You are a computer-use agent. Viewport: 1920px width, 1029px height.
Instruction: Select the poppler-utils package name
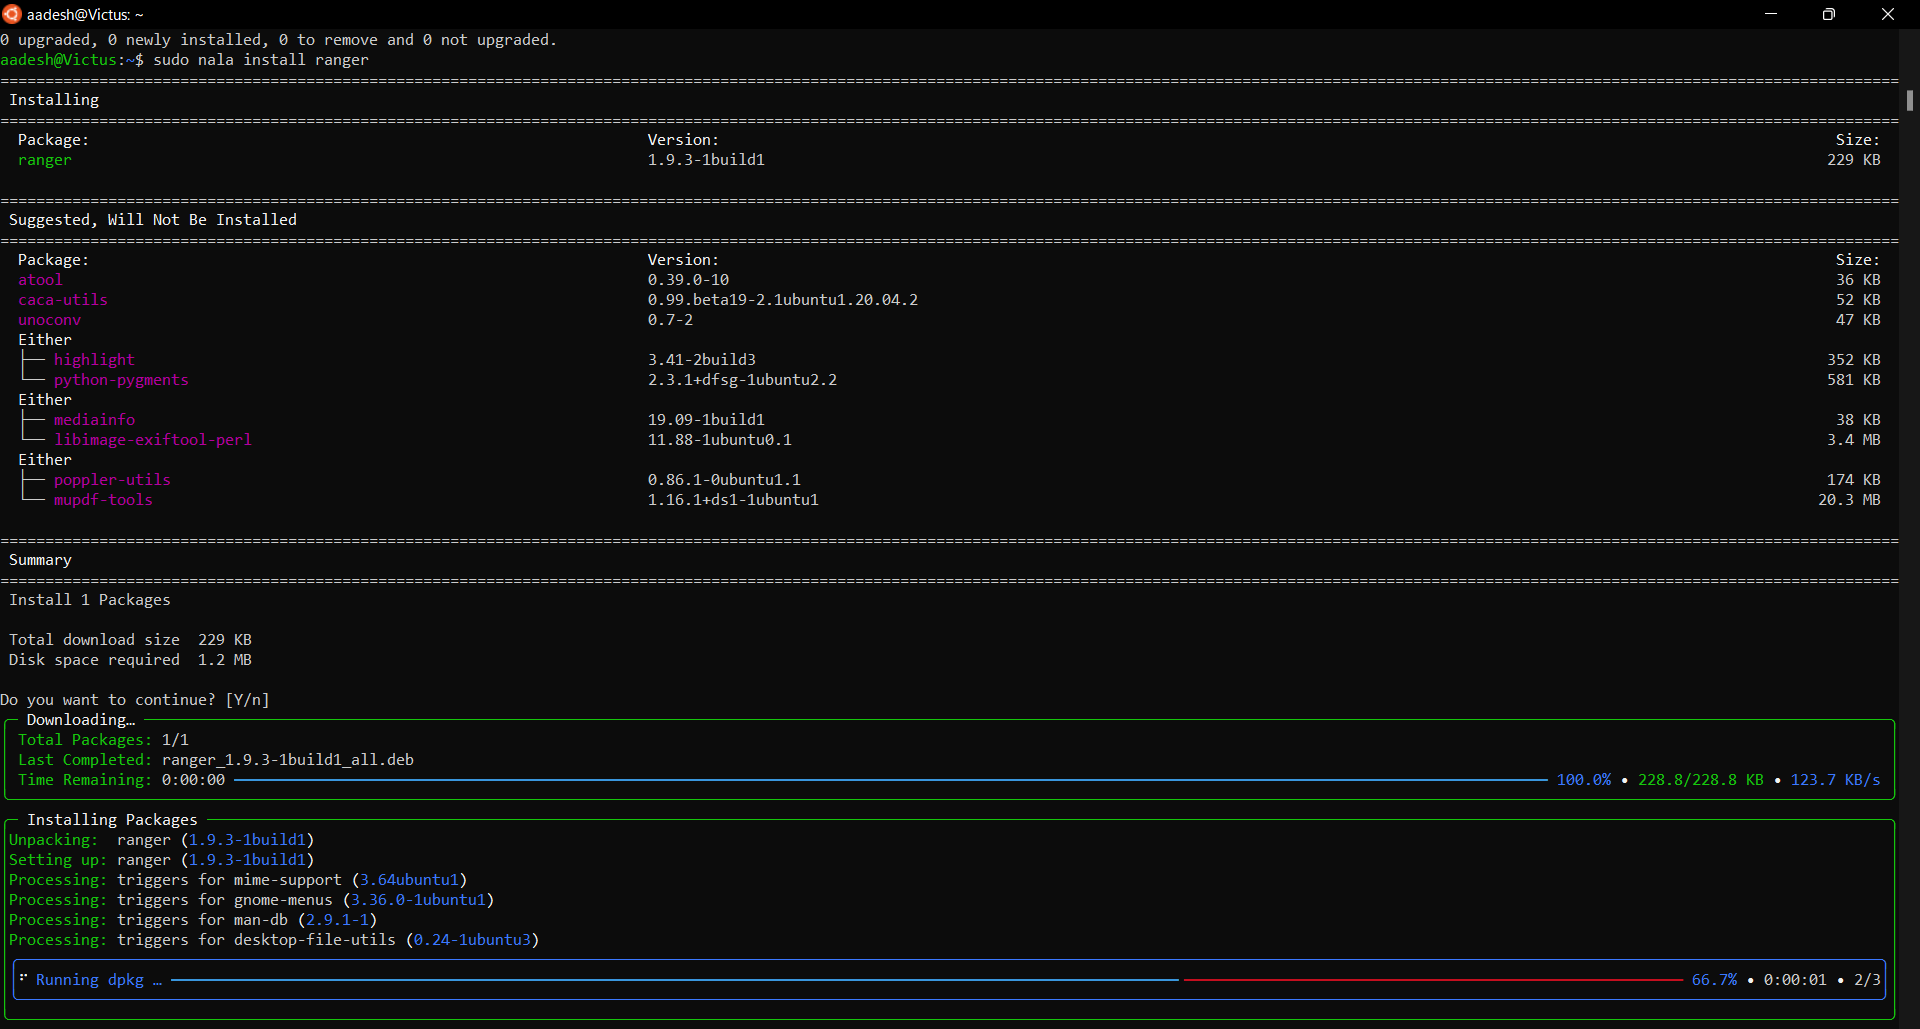click(x=112, y=480)
